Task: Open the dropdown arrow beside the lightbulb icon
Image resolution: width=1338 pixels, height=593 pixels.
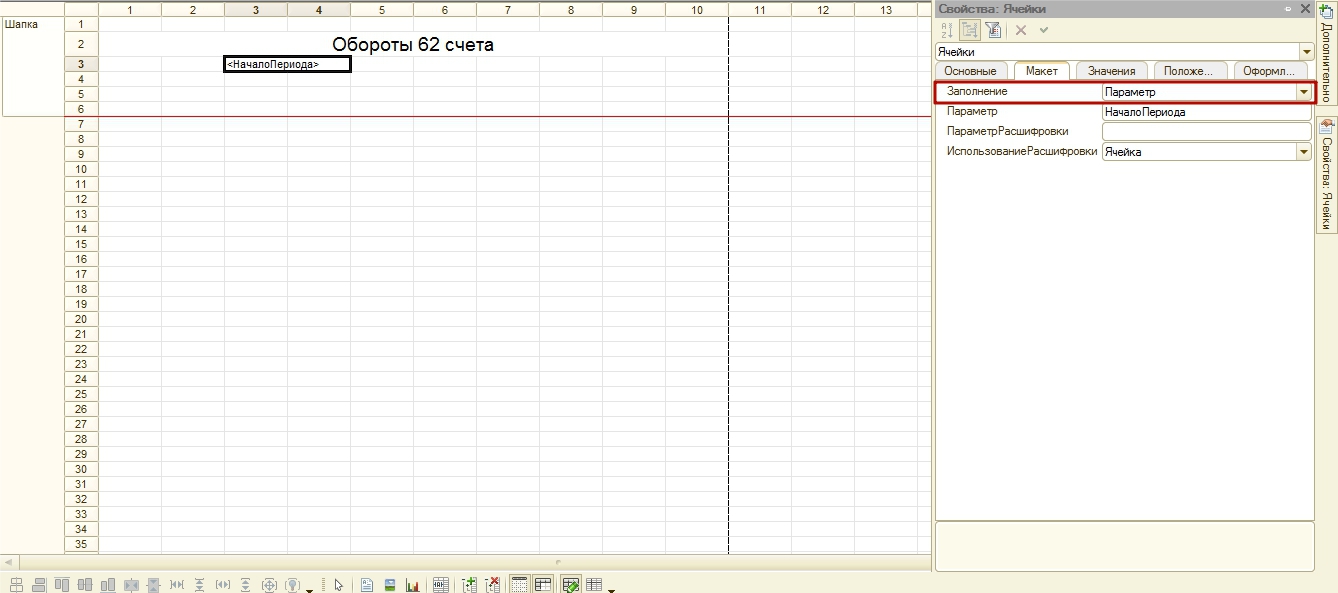Action: point(309,590)
